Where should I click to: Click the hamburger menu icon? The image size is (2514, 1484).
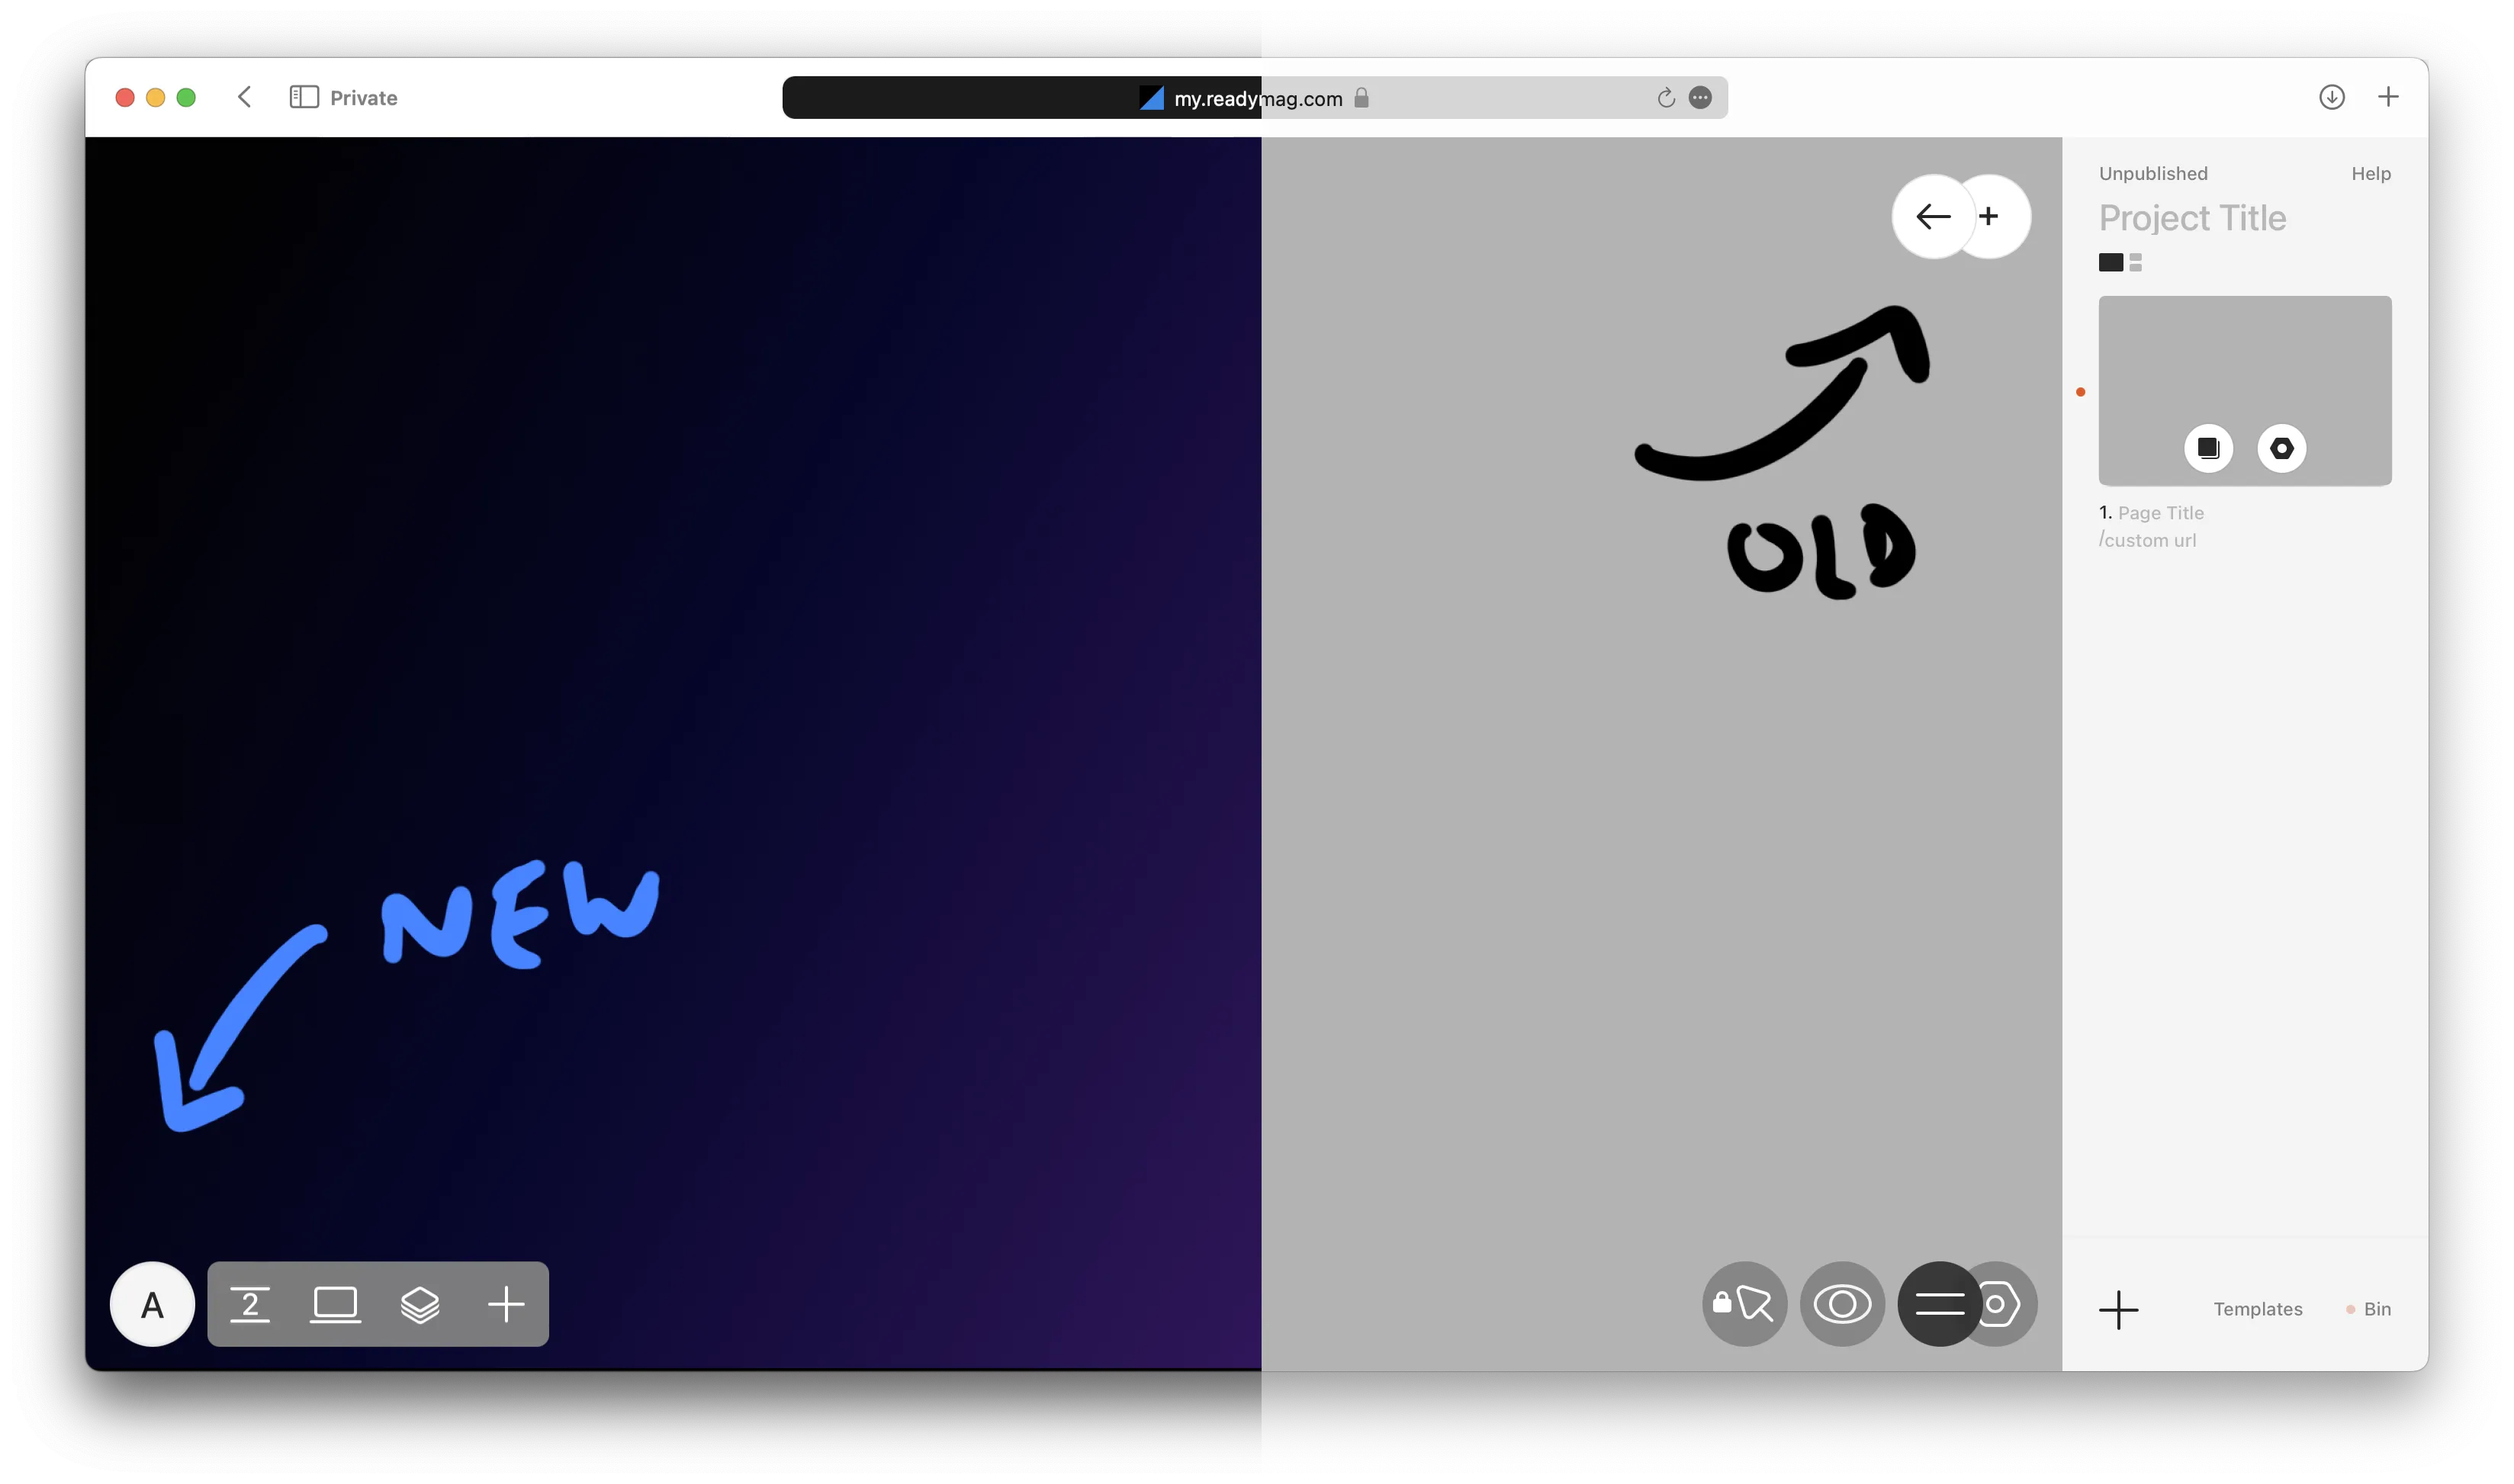1940,1304
